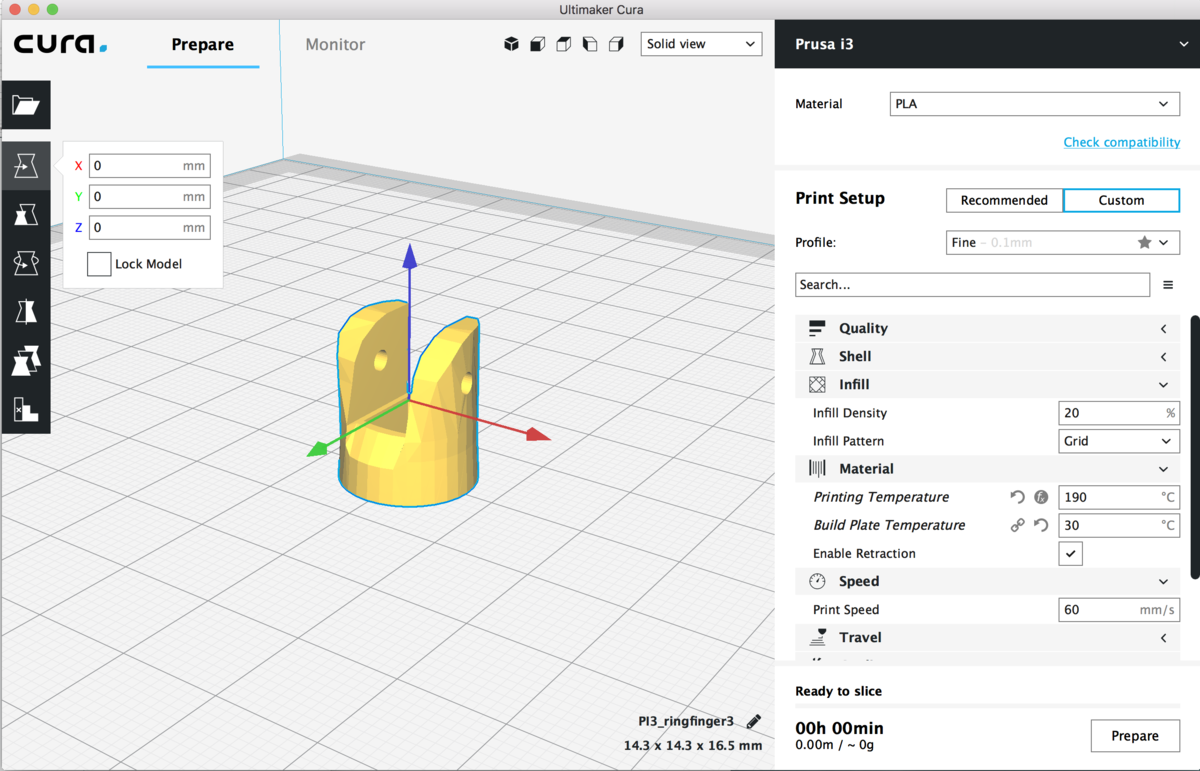Click the pencil icon beside PI3_ringfinger3
Viewport: 1200px width, 771px height.
(754, 721)
